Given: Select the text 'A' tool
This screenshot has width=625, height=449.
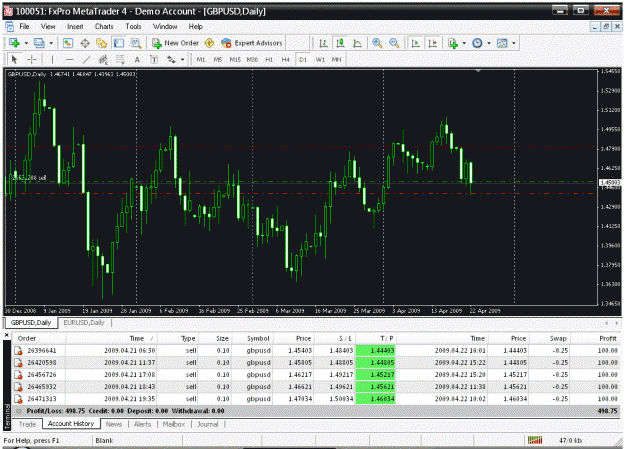Looking at the screenshot, I should click(x=137, y=60).
